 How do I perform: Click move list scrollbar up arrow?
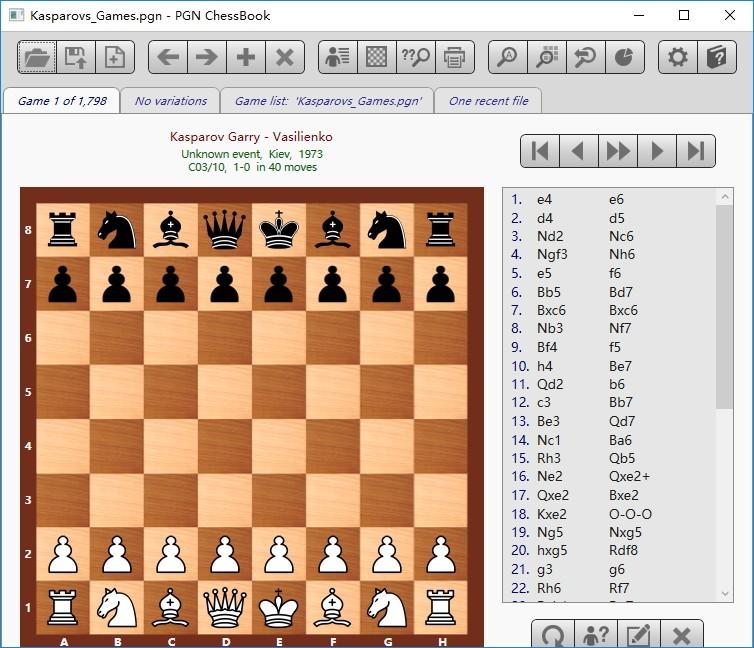(x=725, y=197)
